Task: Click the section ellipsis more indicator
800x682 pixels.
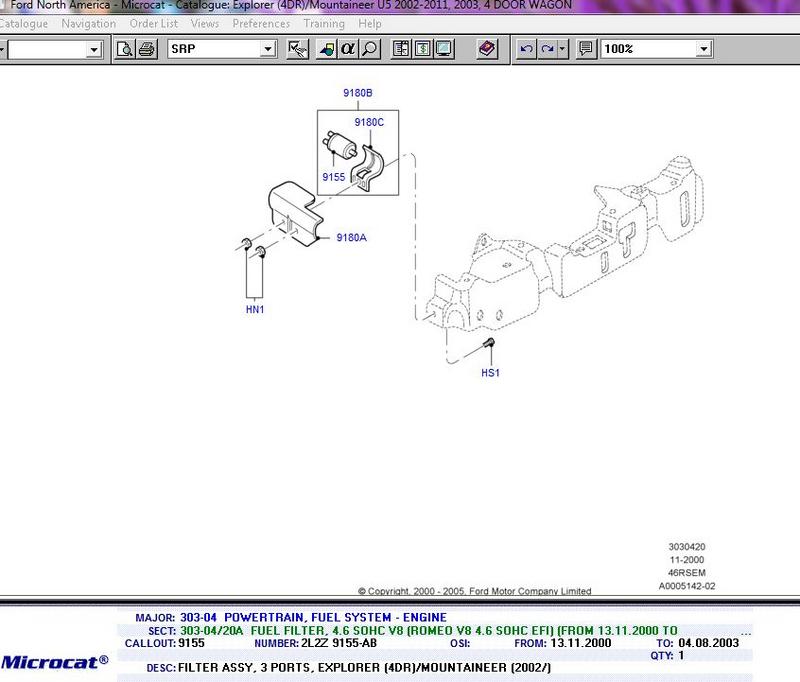Action: point(746,633)
